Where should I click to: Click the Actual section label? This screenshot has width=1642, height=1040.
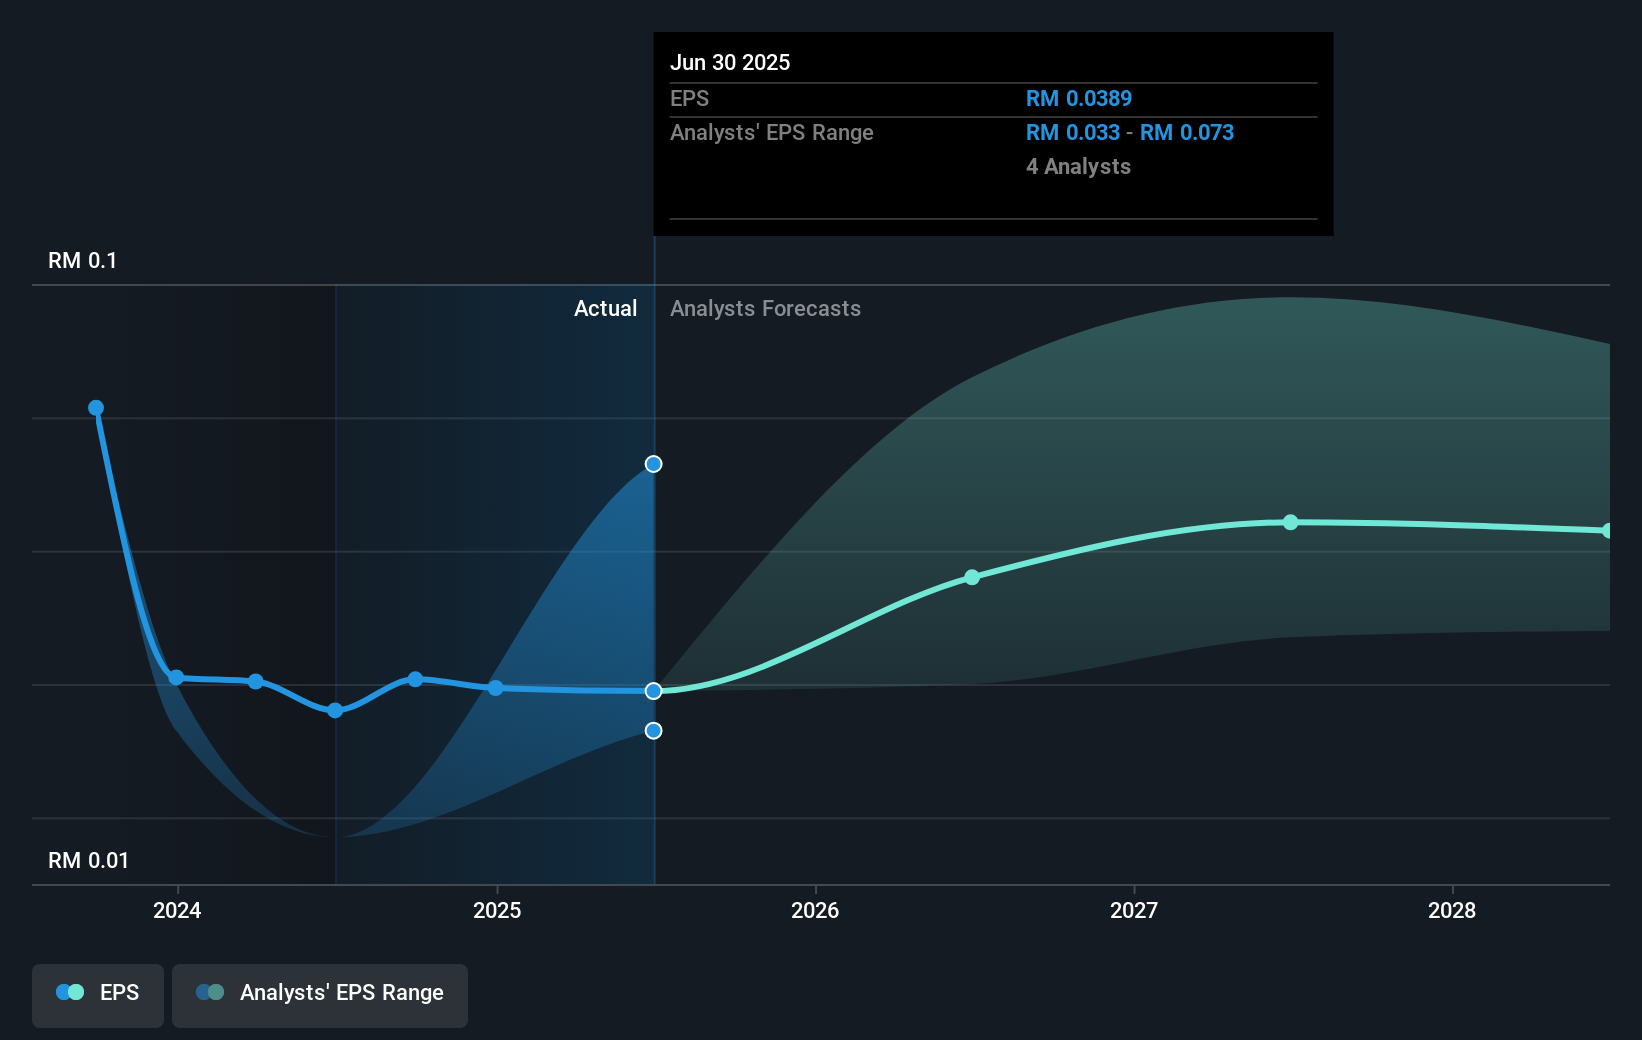[x=605, y=309]
